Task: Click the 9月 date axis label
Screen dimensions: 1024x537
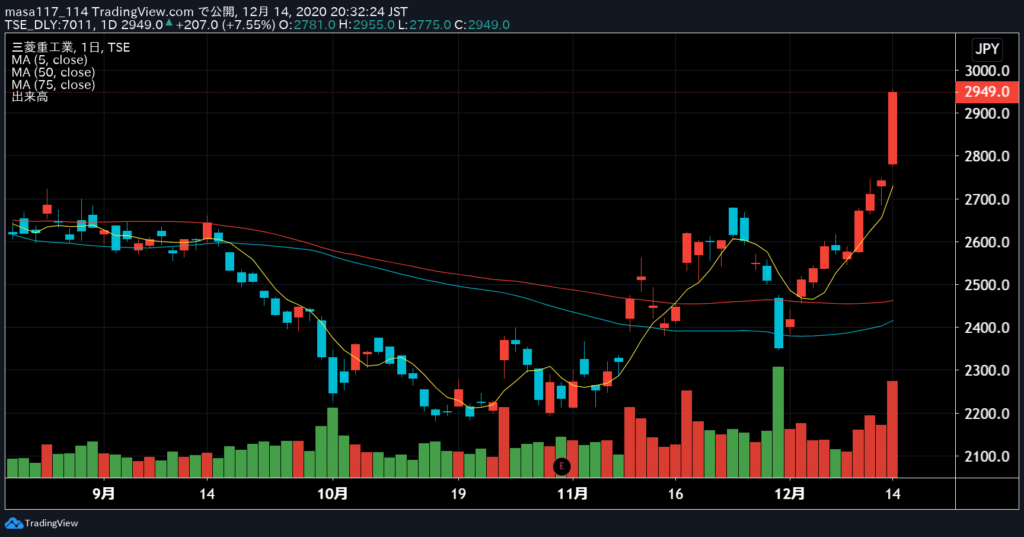Action: [104, 494]
